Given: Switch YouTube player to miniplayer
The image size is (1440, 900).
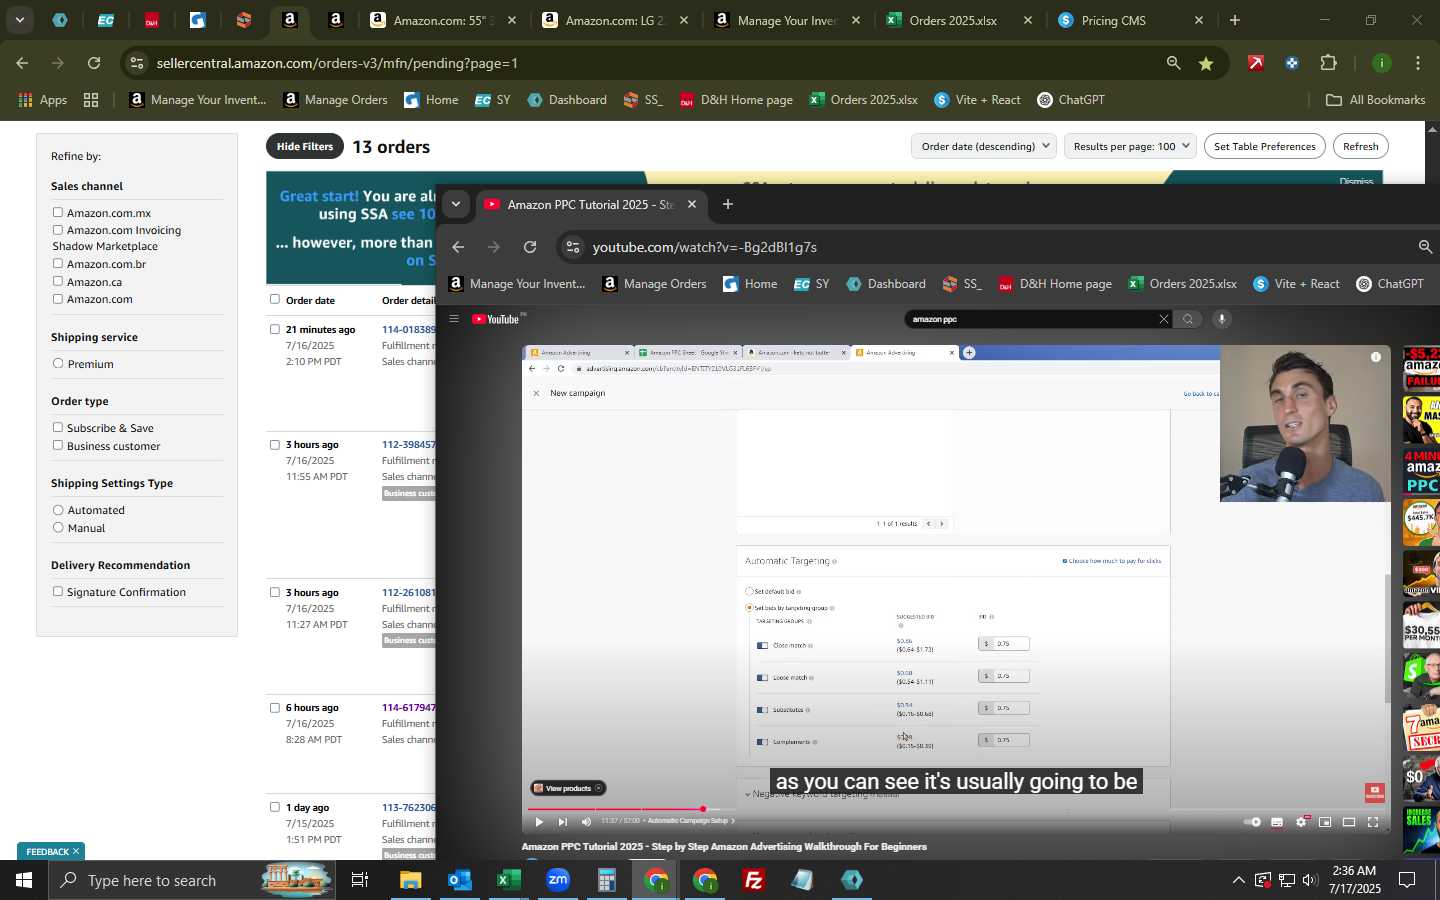Looking at the screenshot, I should click(x=1325, y=822).
